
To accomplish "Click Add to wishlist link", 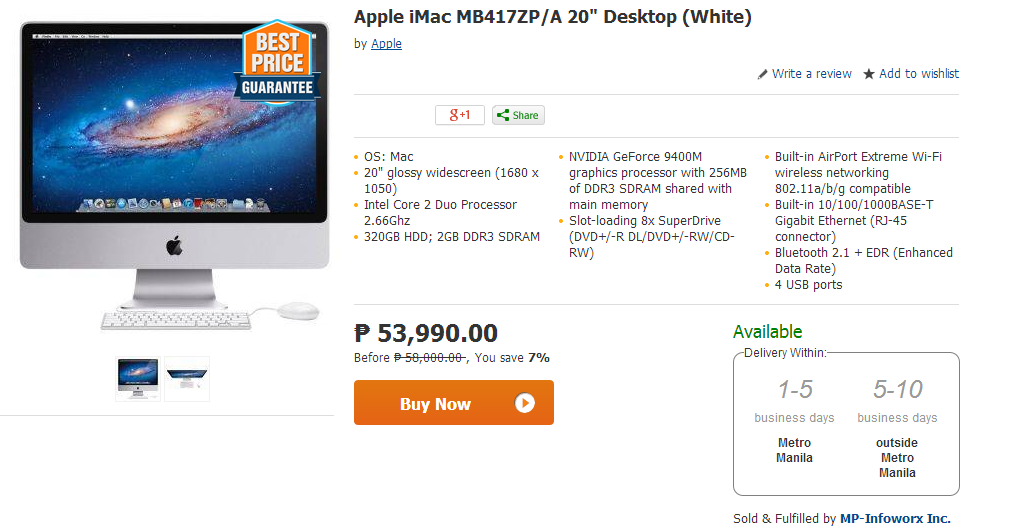I will [x=918, y=74].
